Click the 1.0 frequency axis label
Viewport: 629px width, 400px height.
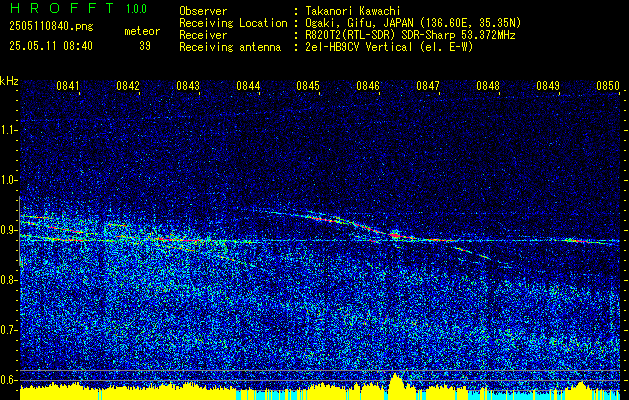pos(8,180)
